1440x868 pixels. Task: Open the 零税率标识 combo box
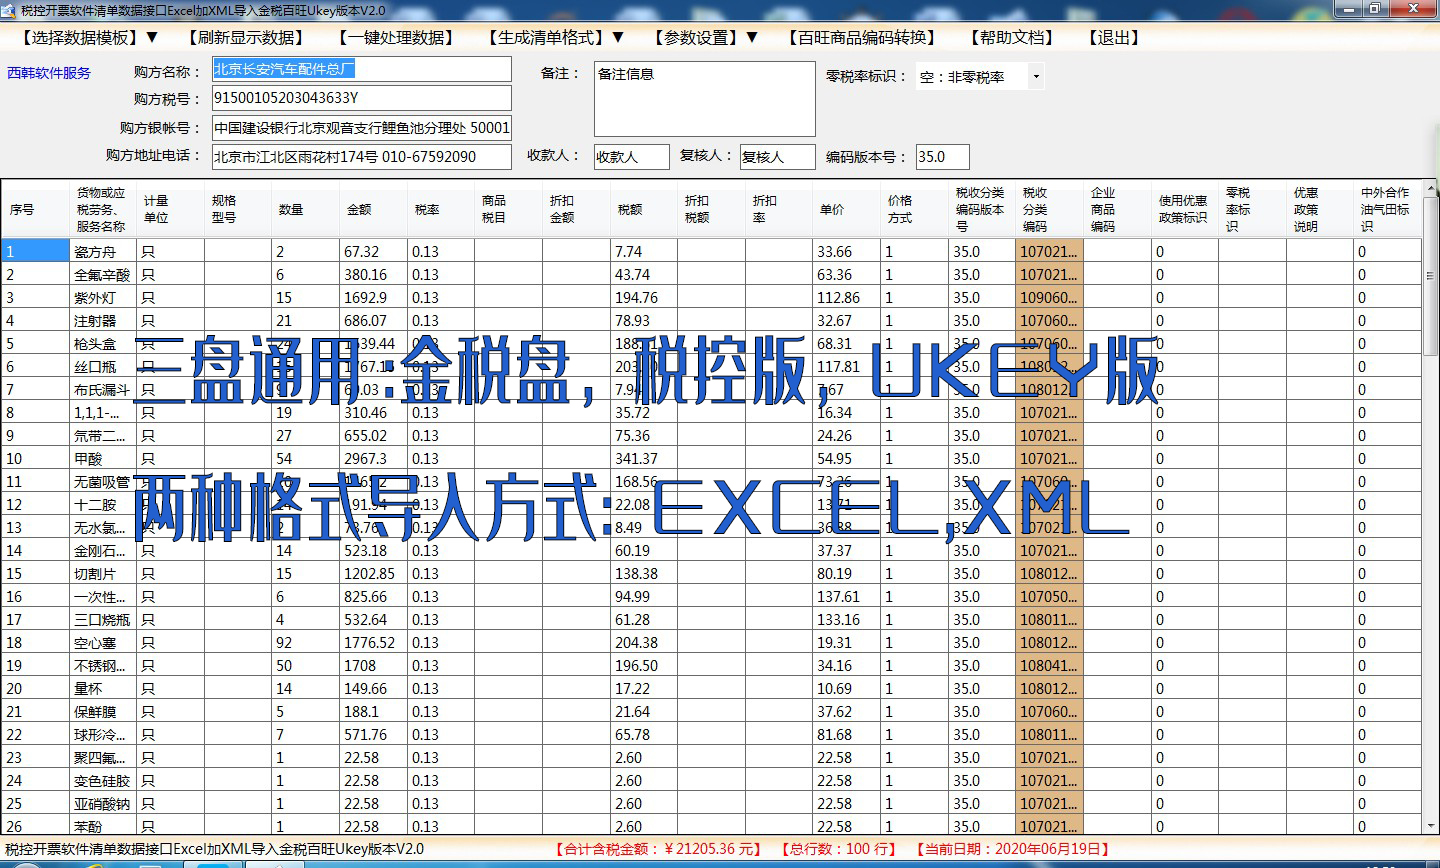click(1034, 75)
